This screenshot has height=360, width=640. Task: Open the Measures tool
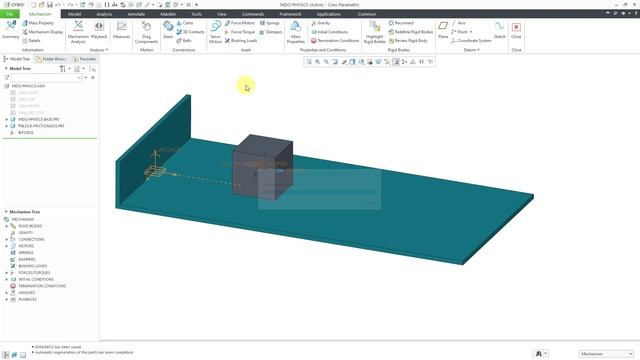[121, 29]
